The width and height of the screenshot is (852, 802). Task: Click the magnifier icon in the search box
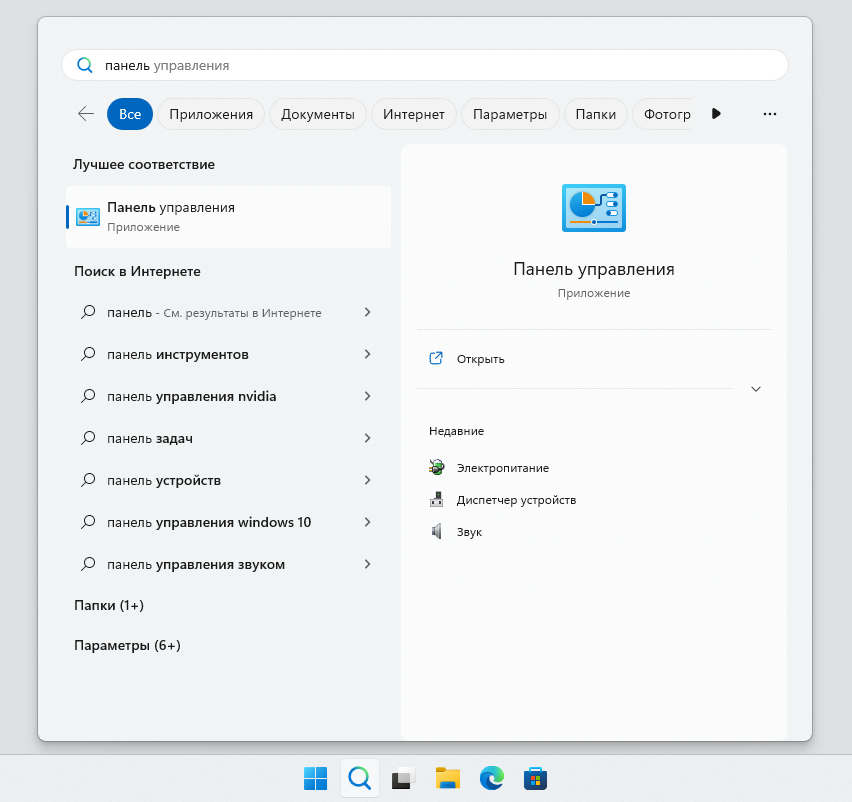[x=85, y=65]
